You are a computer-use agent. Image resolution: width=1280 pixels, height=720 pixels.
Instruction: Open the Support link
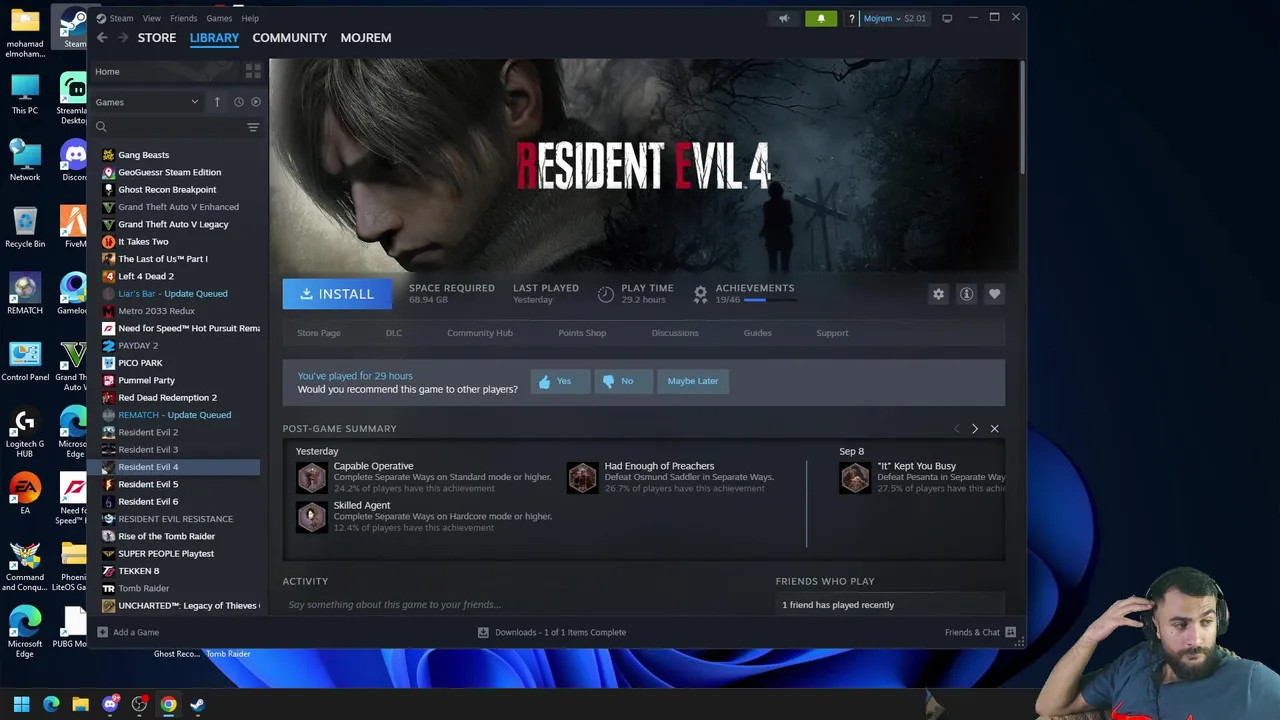tap(832, 333)
